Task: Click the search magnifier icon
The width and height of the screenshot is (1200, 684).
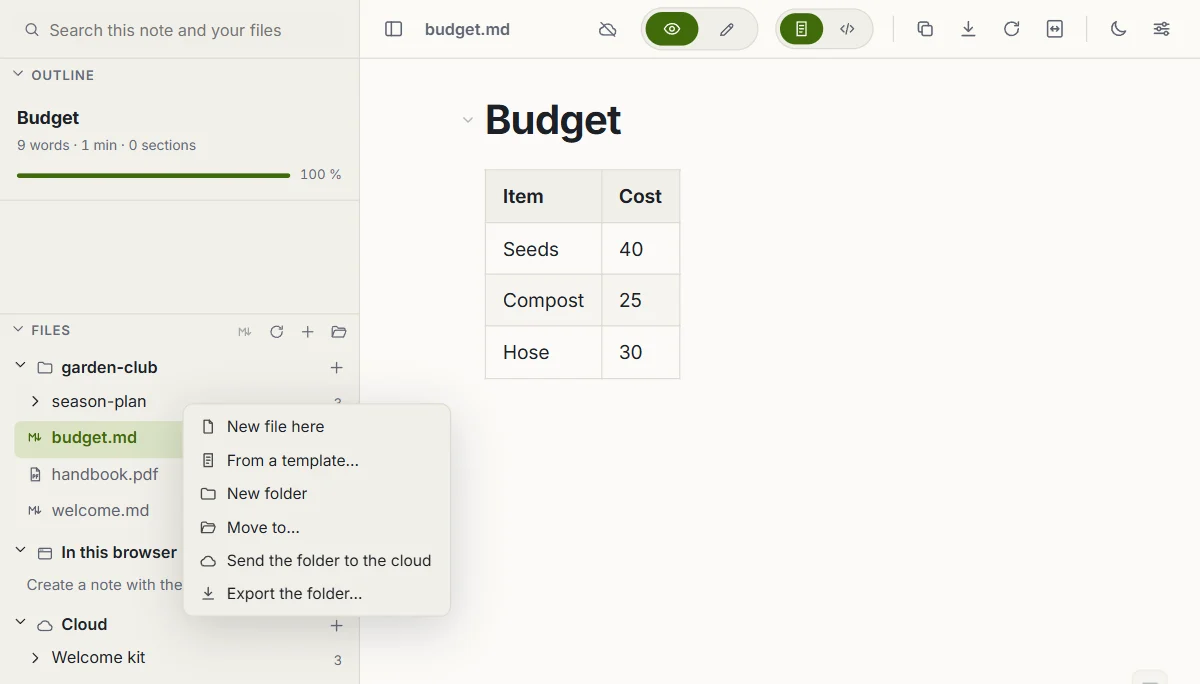Action: (x=32, y=30)
